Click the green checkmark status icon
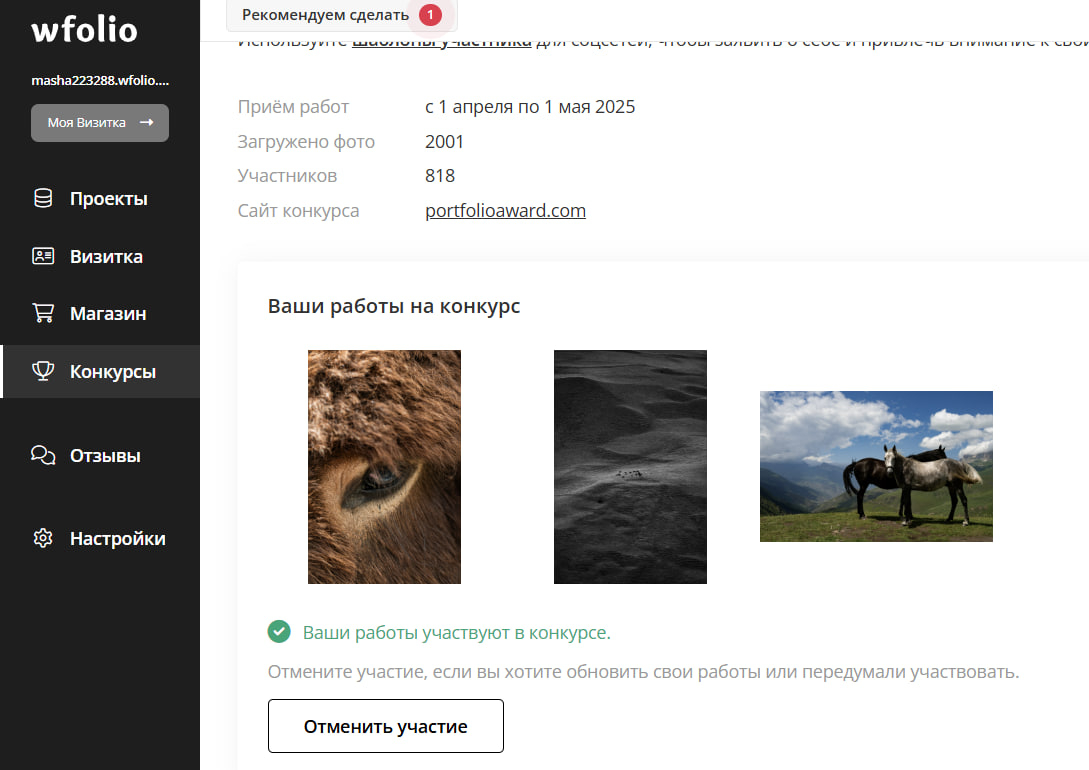1089x770 pixels. [x=279, y=632]
